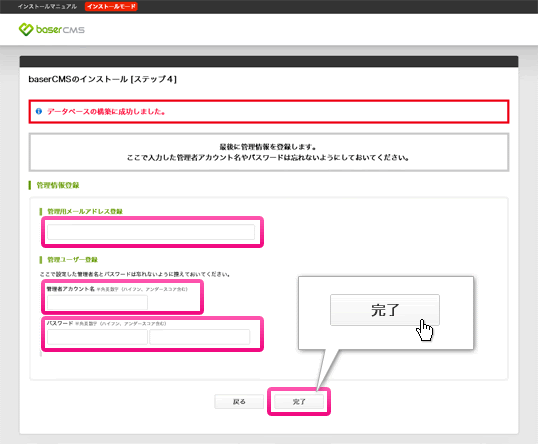Select the データベースの構築に成功しました message text
The height and width of the screenshot is (444, 538).
106,112
